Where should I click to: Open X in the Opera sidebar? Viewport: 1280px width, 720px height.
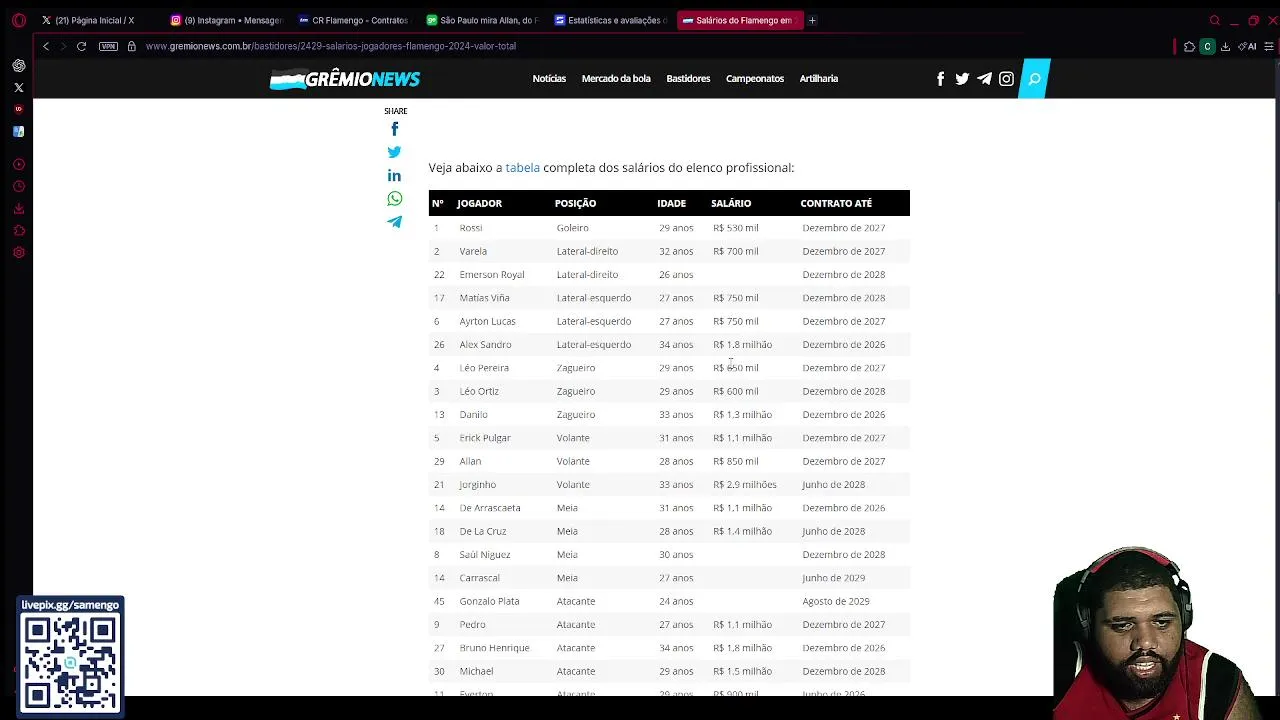coord(19,88)
